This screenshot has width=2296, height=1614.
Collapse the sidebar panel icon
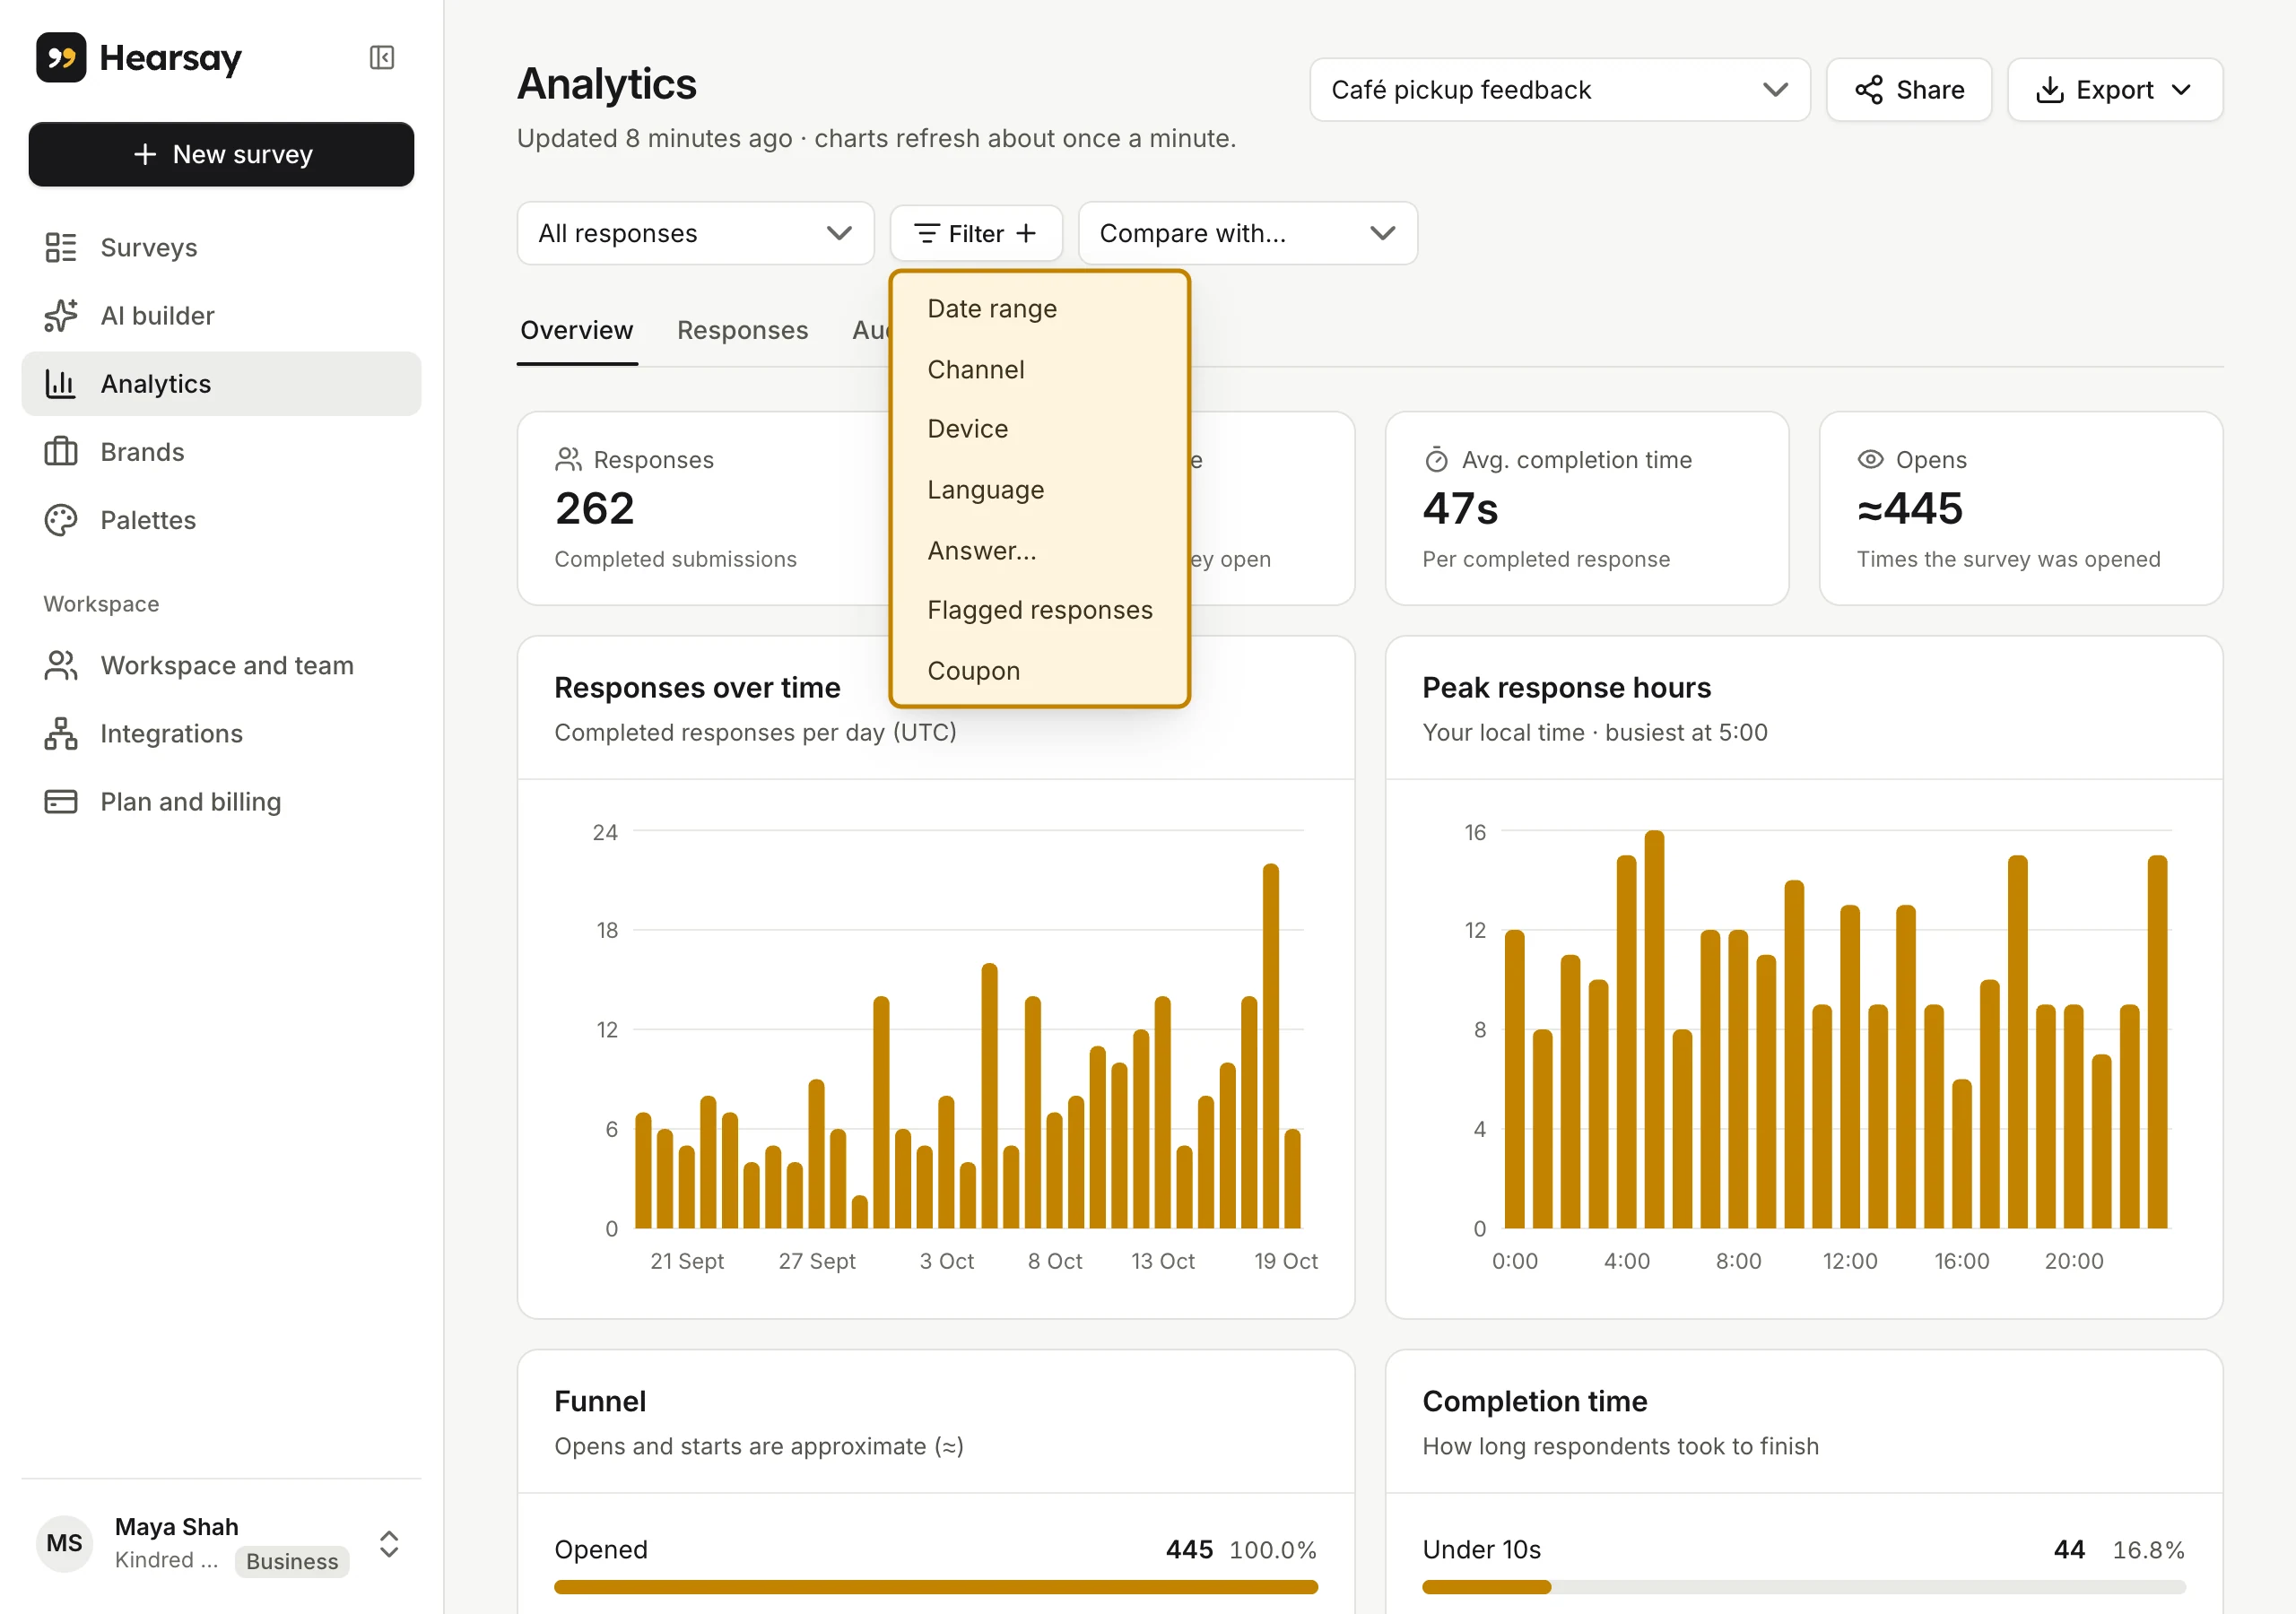point(382,58)
